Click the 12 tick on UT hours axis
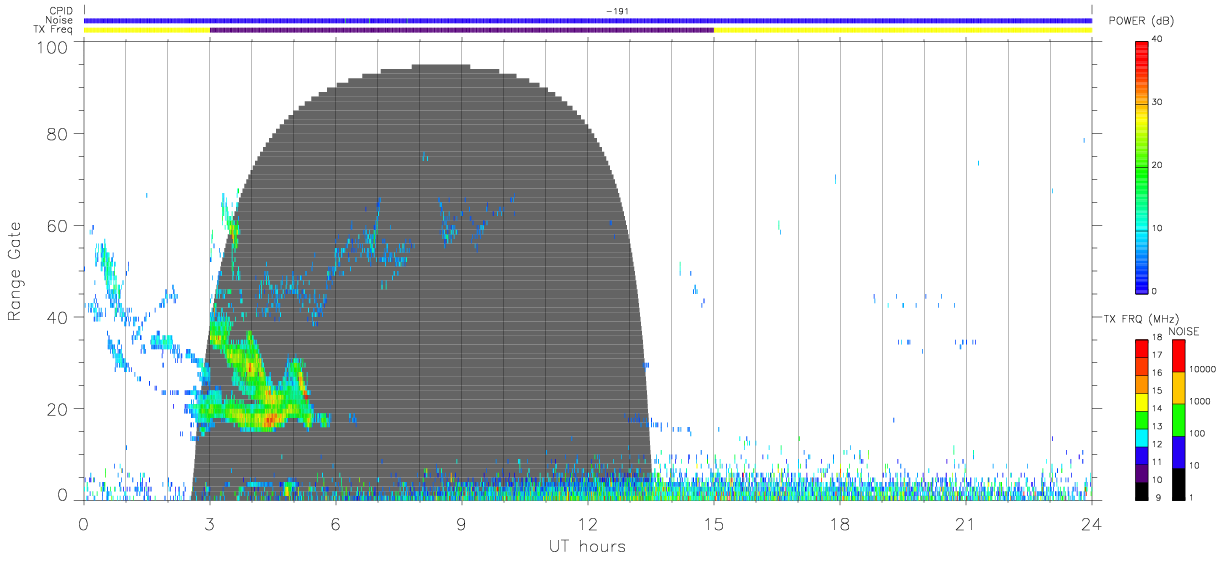Image resolution: width=1228 pixels, height=567 pixels. (588, 523)
